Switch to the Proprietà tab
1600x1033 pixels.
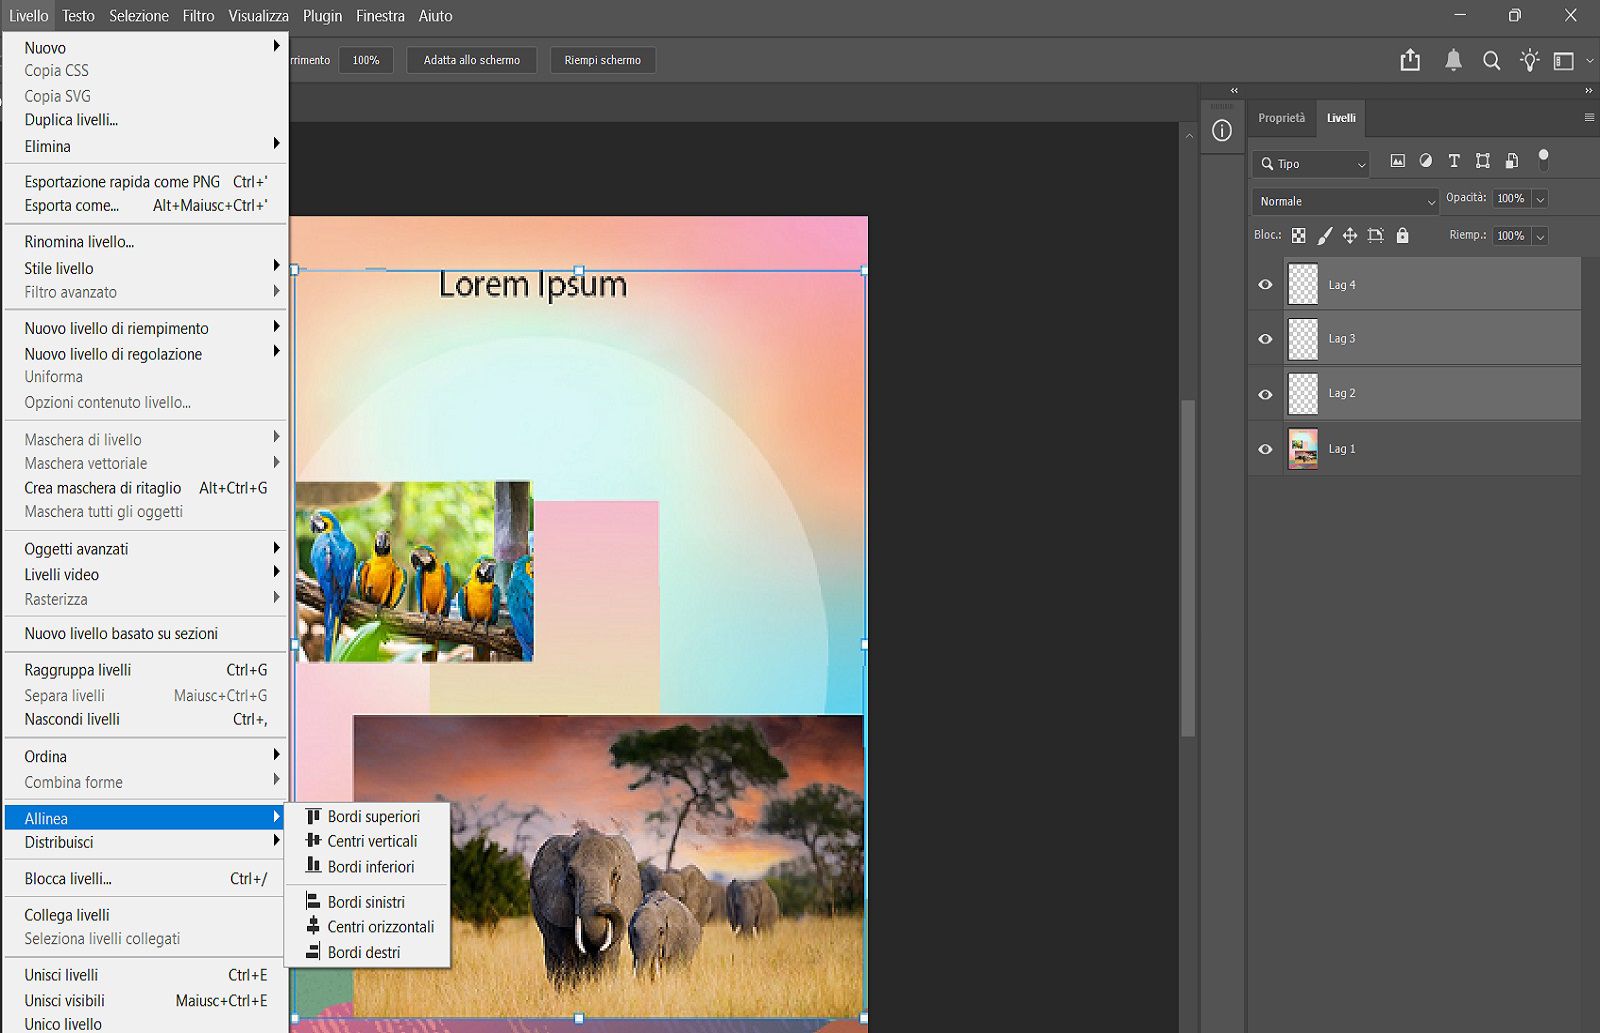pyautogui.click(x=1282, y=117)
